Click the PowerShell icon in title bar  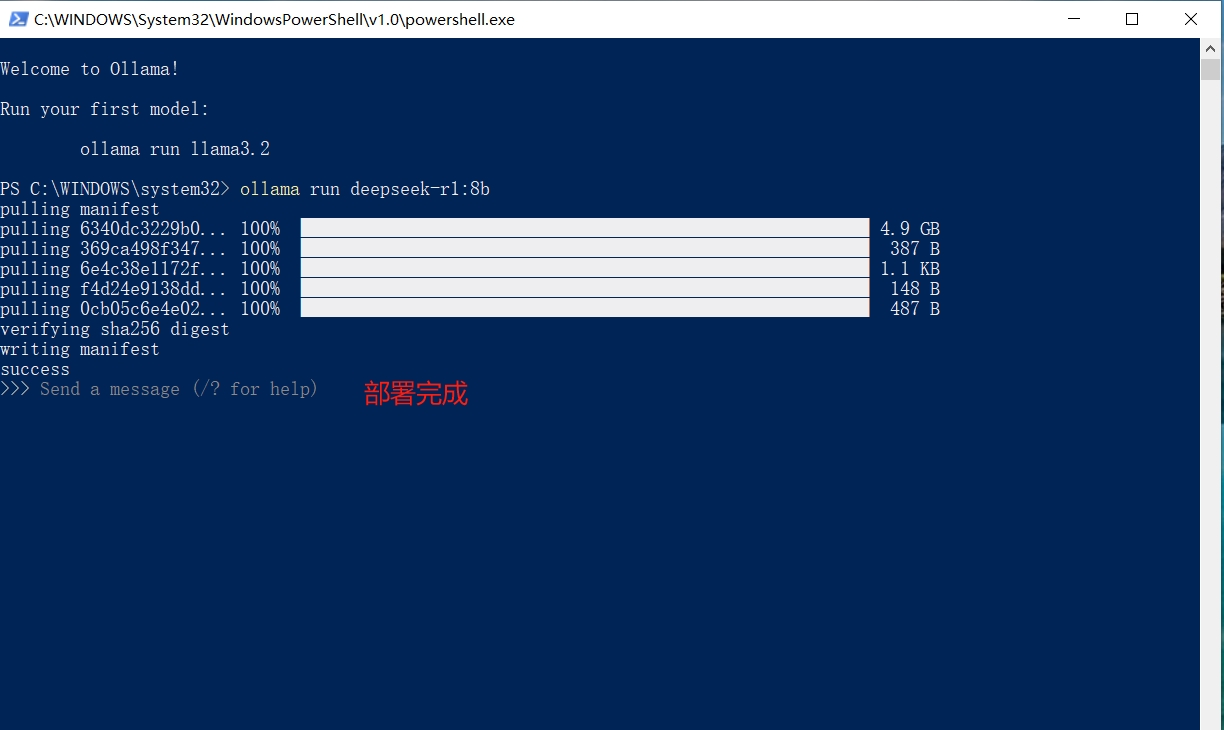18,19
